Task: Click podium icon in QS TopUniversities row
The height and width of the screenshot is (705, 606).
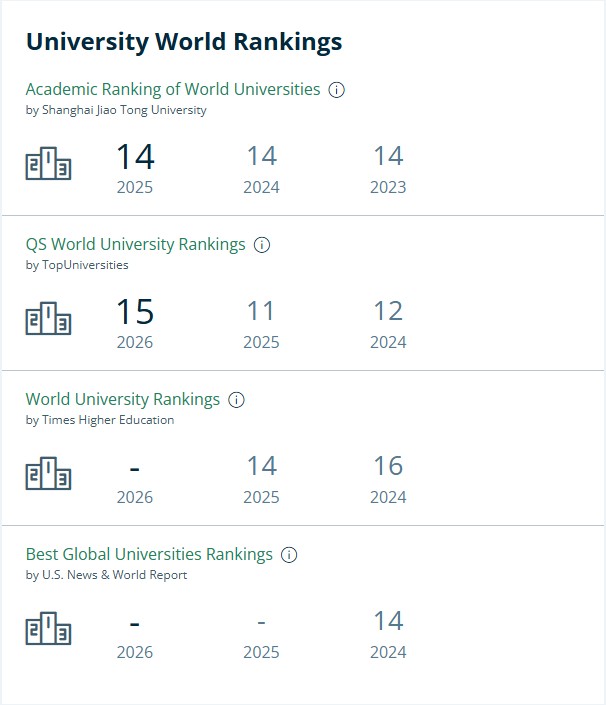Action: point(48,318)
